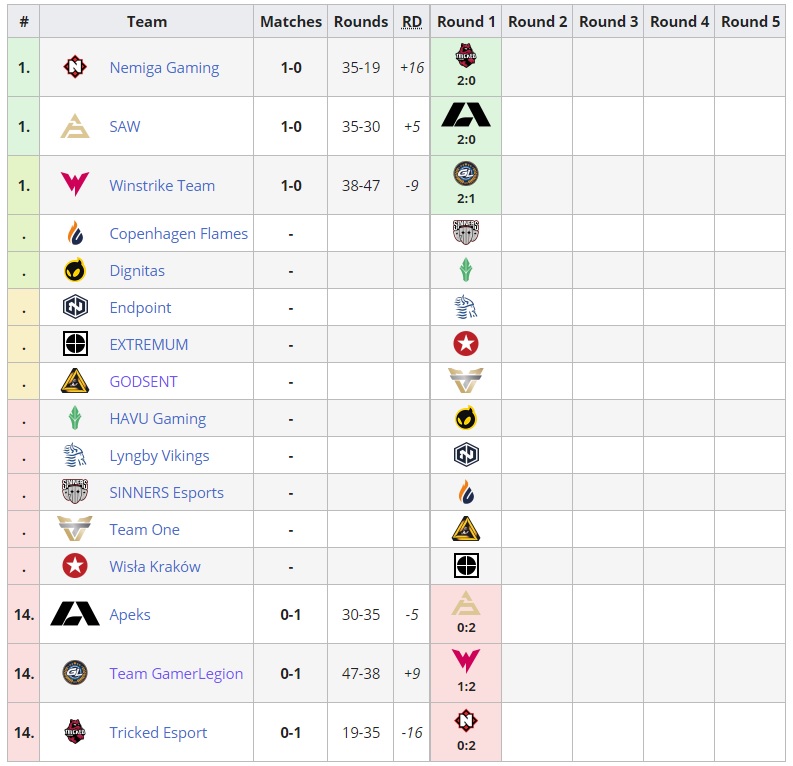Click the Copenhagen Flames logo beside its team name
The height and width of the screenshot is (766, 793).
tap(75, 234)
